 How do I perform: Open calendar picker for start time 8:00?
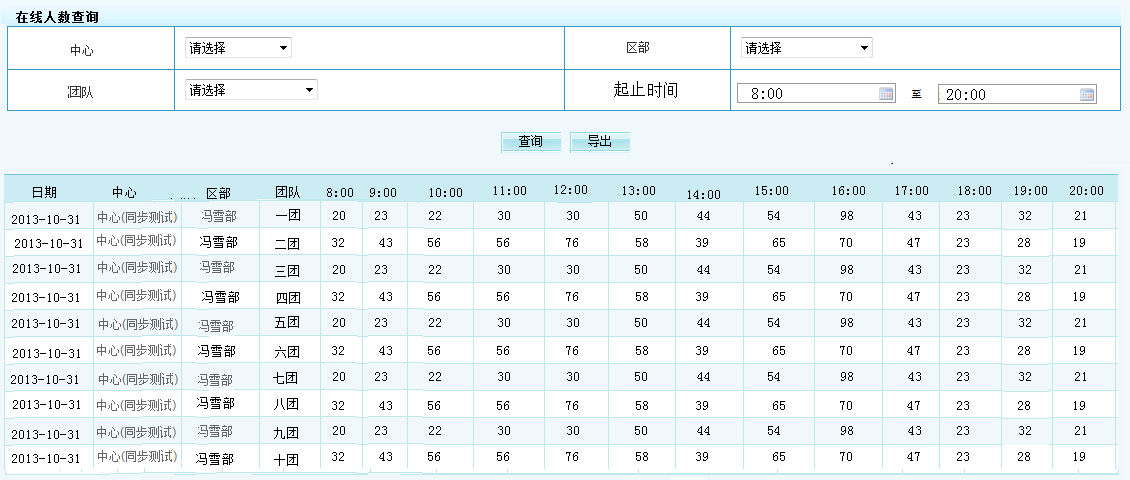click(x=885, y=94)
